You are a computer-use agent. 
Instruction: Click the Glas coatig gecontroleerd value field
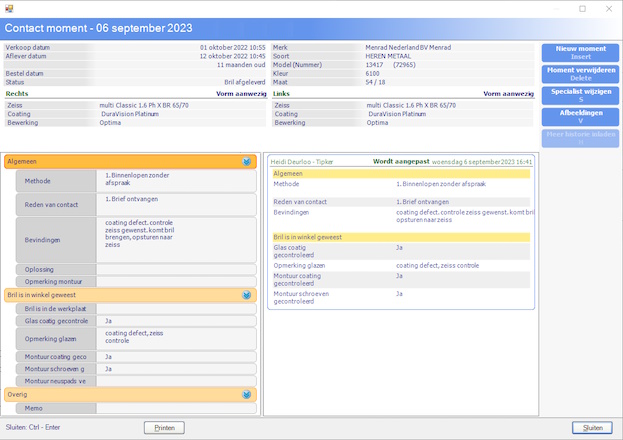tap(175, 321)
